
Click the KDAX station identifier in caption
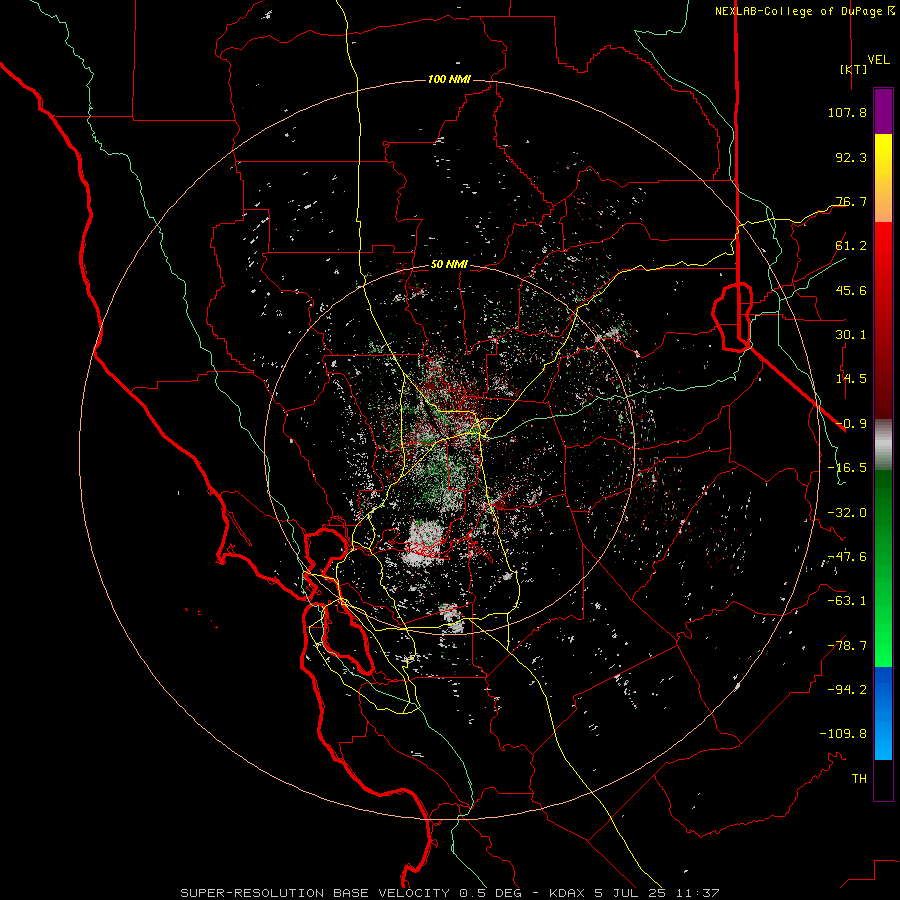[x=568, y=893]
